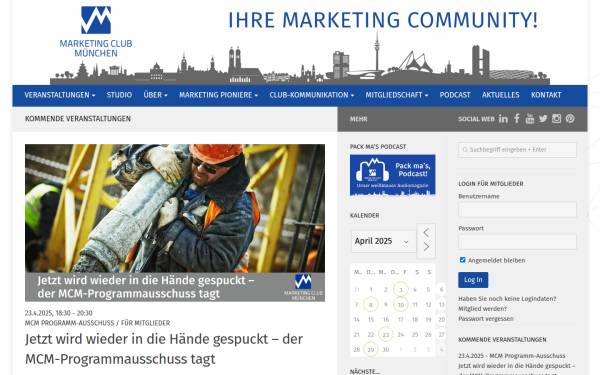The image size is (600, 375).
Task: Expand the Club-Kommunikation menu
Action: pos(311,95)
